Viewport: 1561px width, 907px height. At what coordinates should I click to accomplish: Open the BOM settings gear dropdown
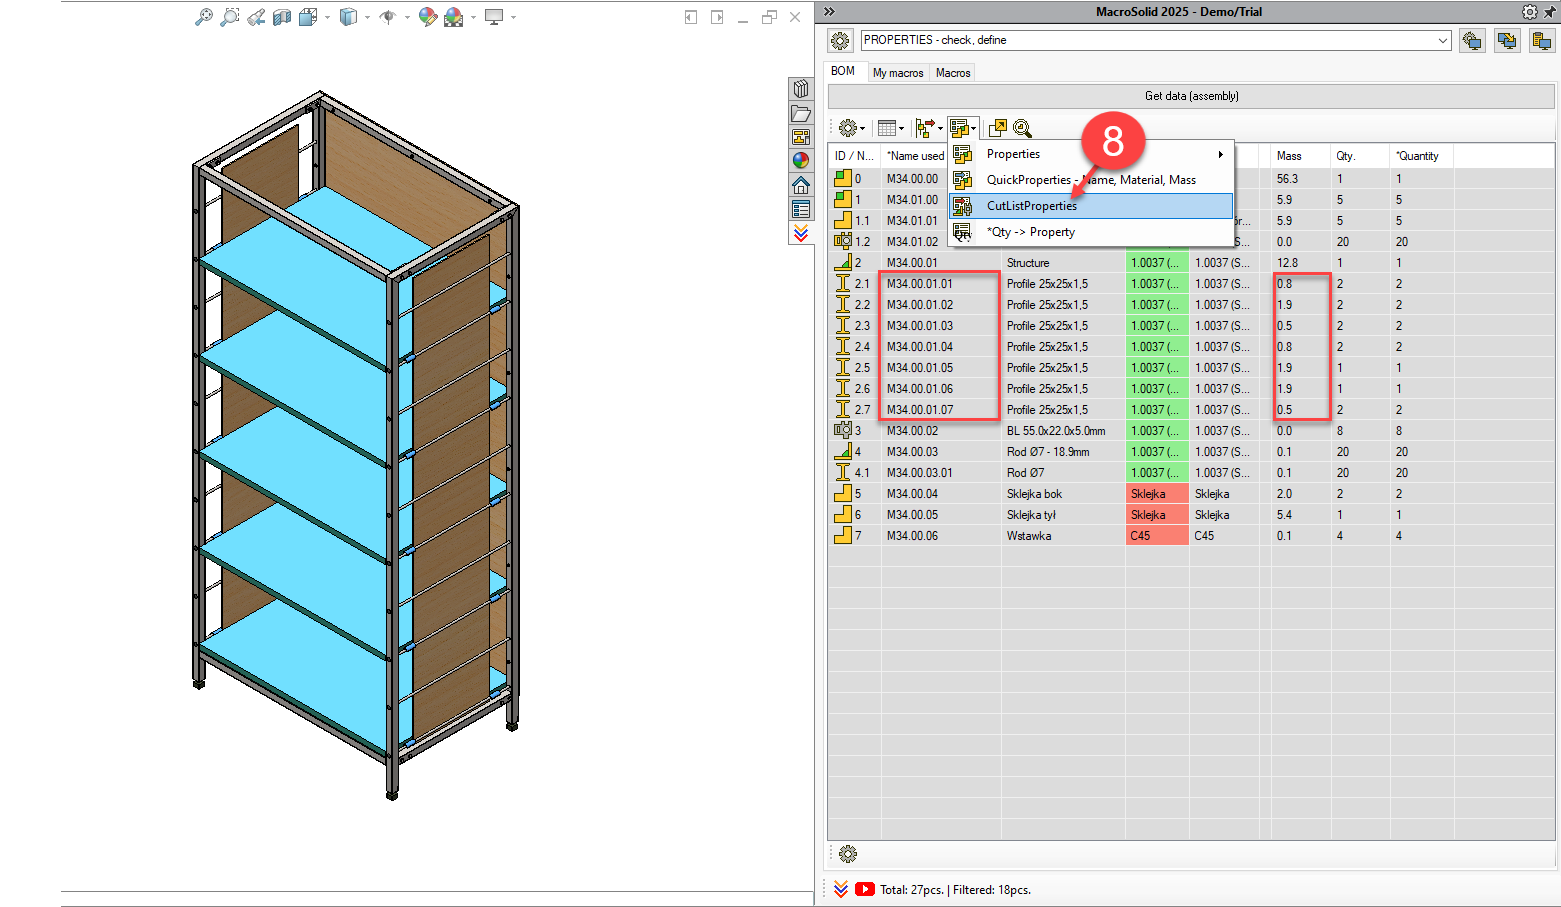click(x=851, y=128)
